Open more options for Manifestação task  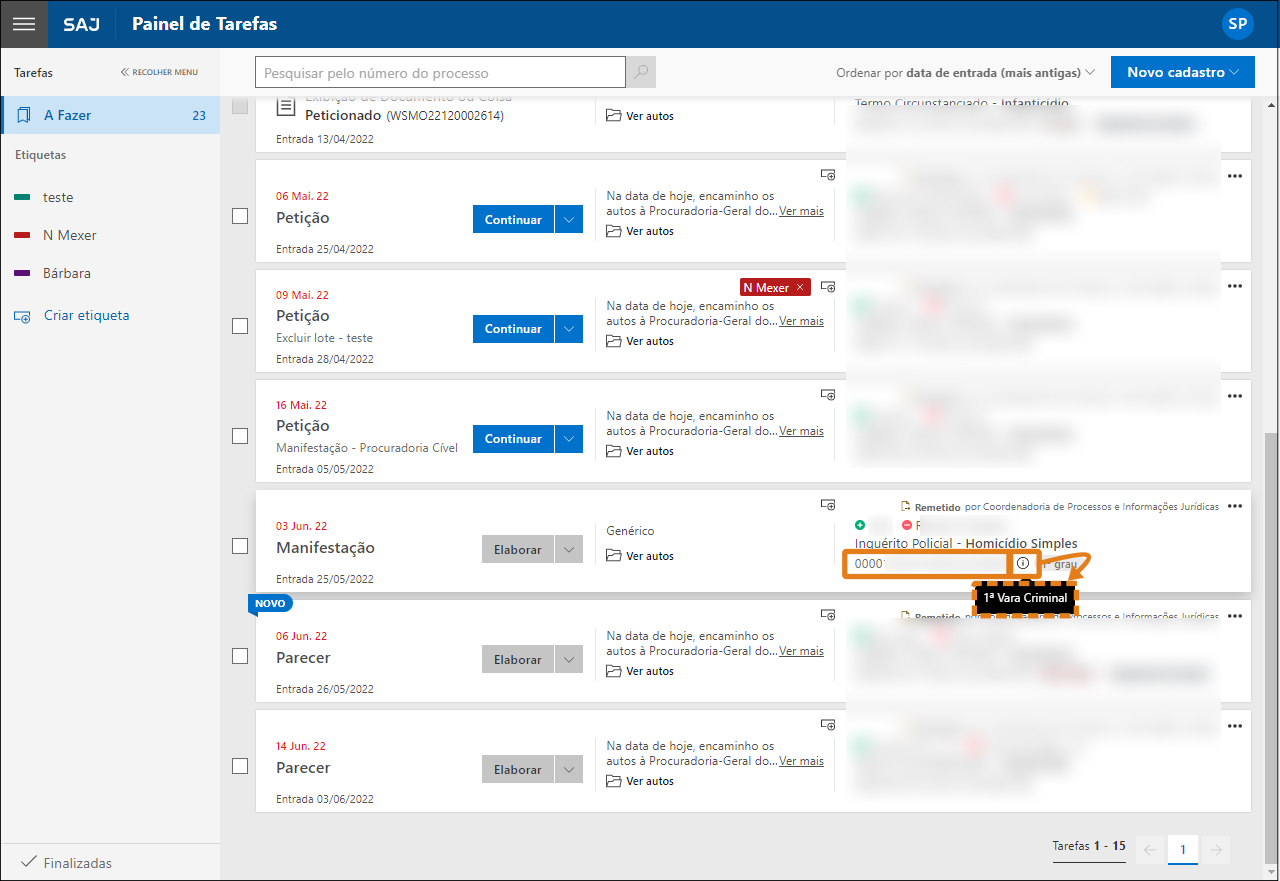(x=1235, y=506)
